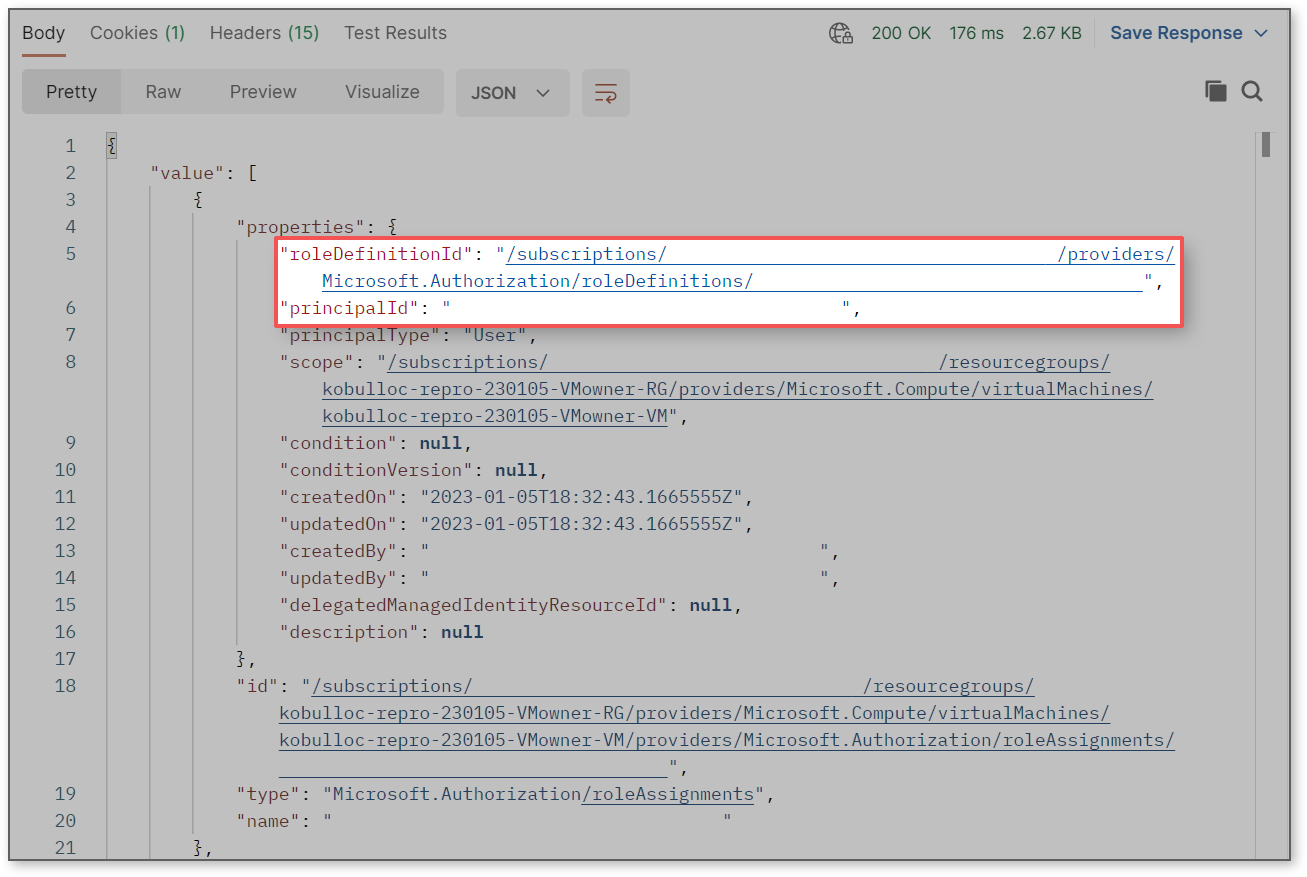The image size is (1307, 877).
Task: Select Raw view mode
Action: (163, 92)
